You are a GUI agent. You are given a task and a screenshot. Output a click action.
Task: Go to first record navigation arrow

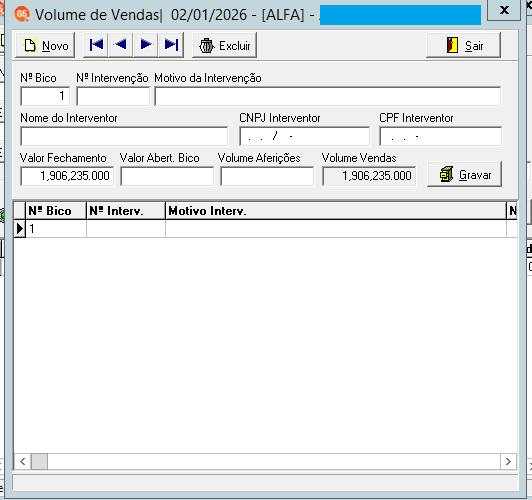point(96,45)
